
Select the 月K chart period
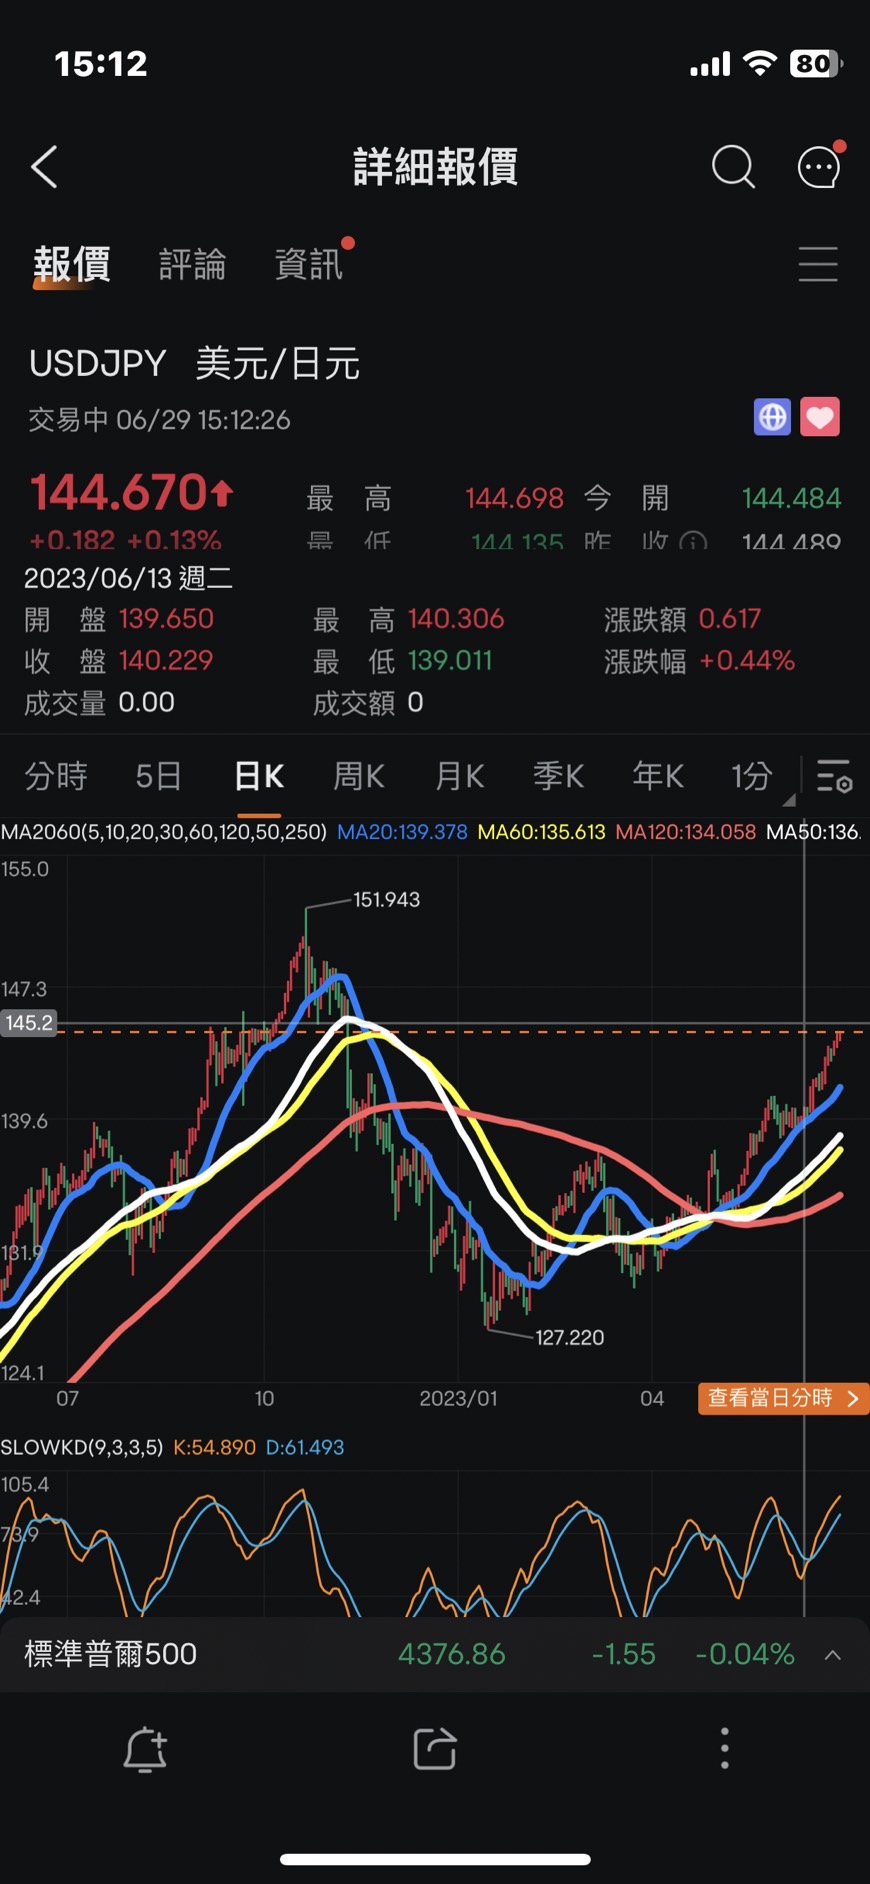click(459, 776)
